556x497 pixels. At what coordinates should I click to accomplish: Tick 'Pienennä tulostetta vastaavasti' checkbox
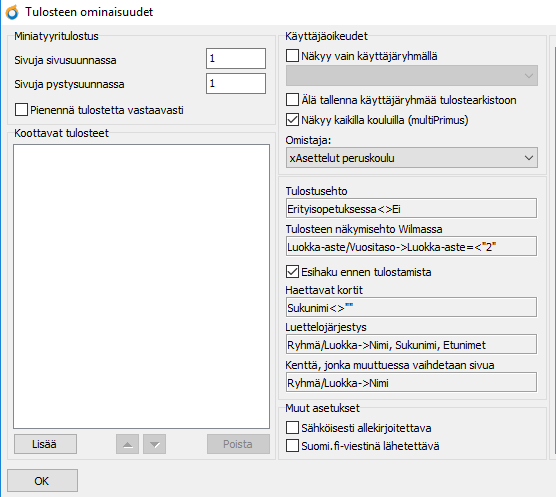(21, 110)
